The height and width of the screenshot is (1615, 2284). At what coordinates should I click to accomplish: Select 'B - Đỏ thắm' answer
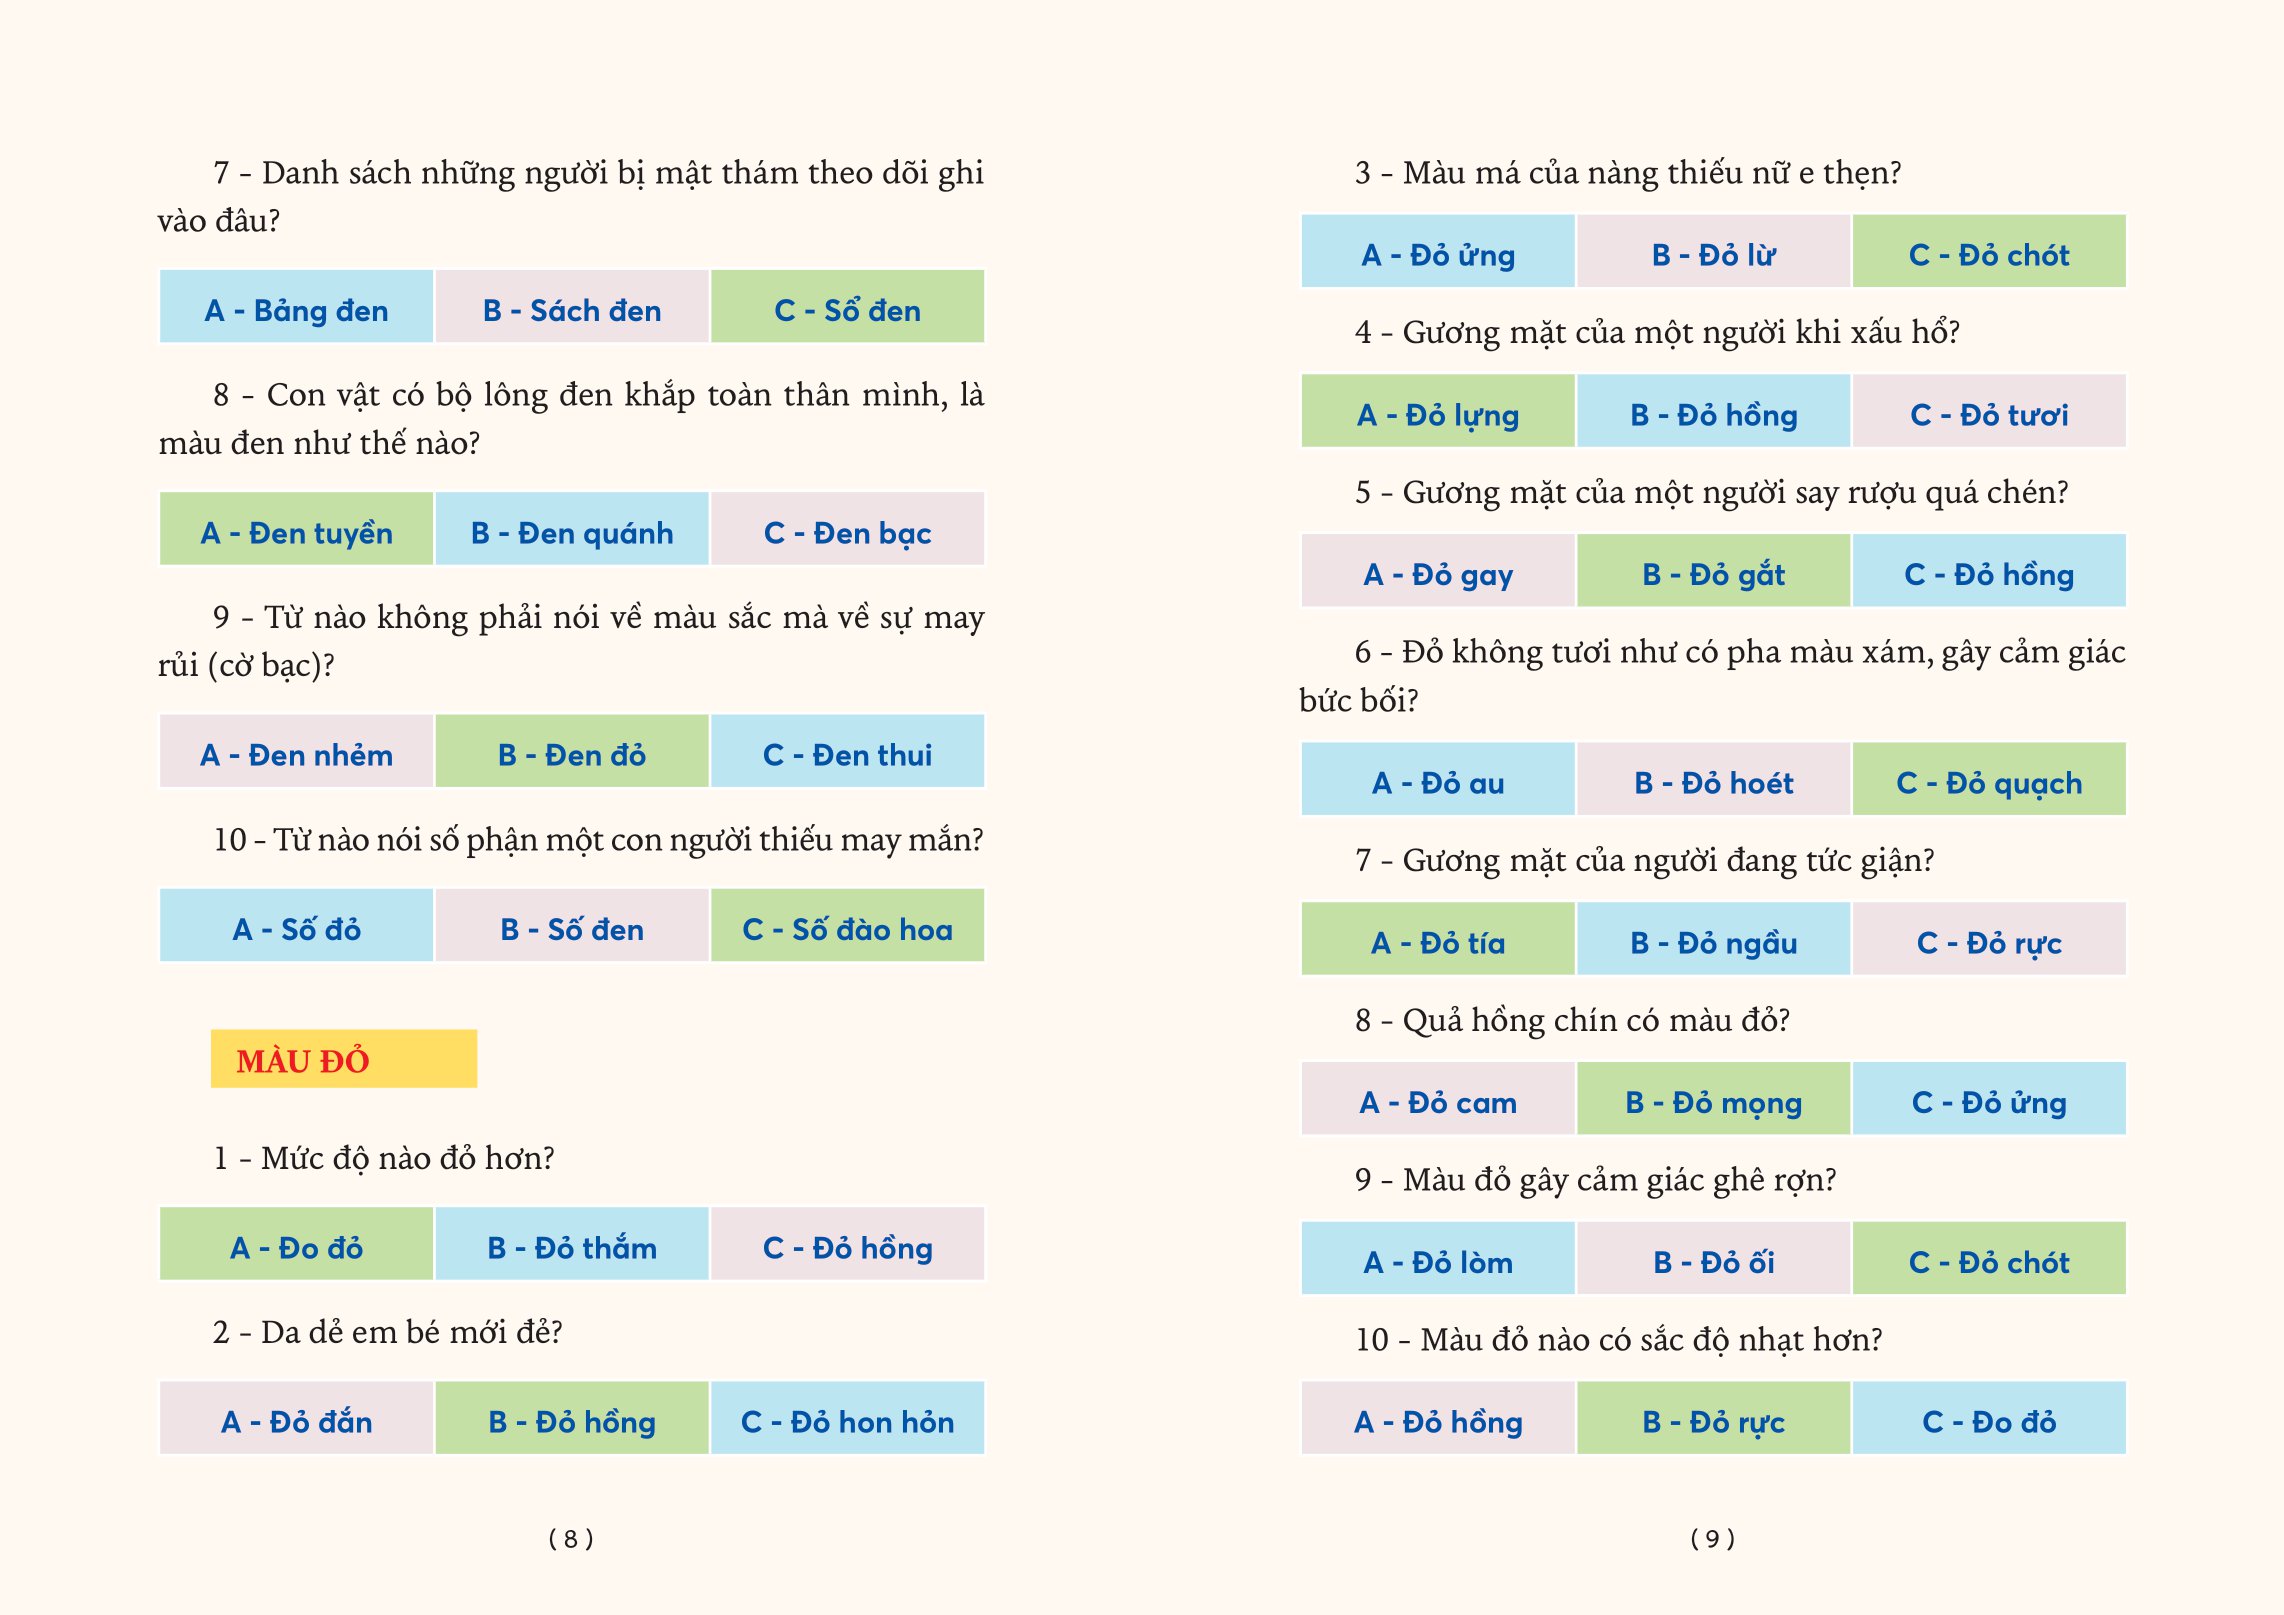click(x=572, y=1246)
